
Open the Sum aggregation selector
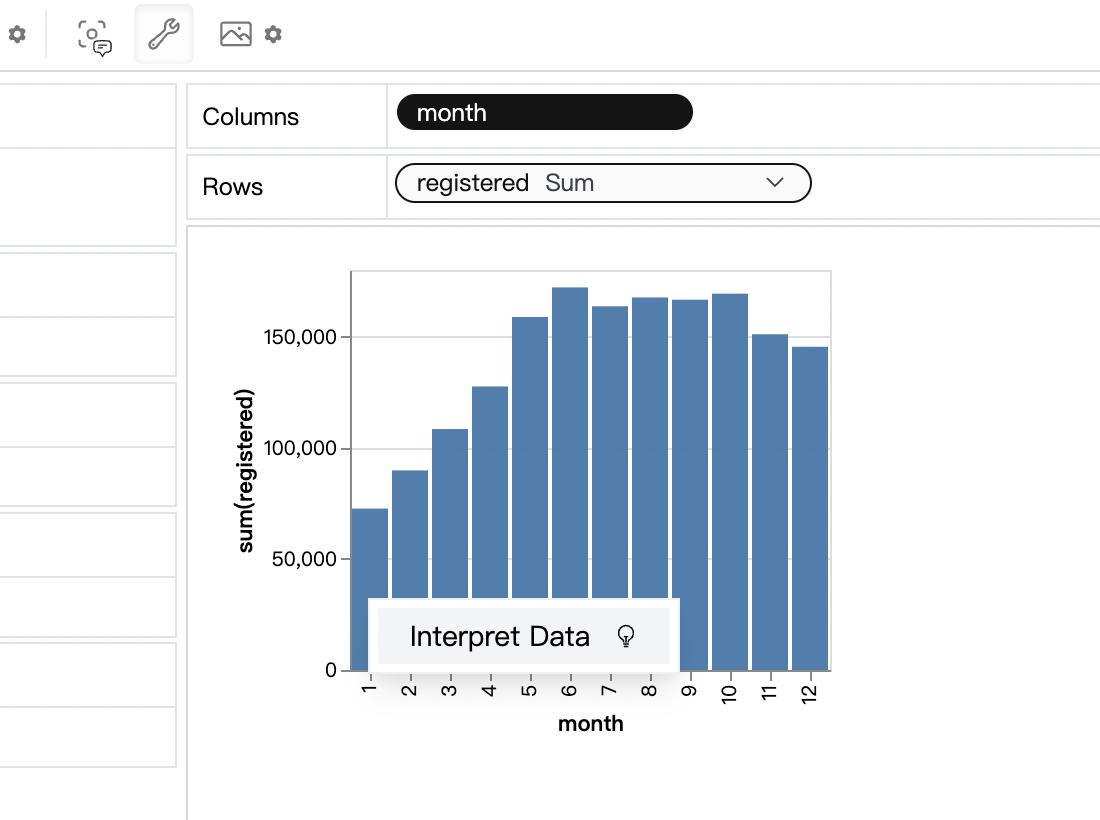point(570,183)
